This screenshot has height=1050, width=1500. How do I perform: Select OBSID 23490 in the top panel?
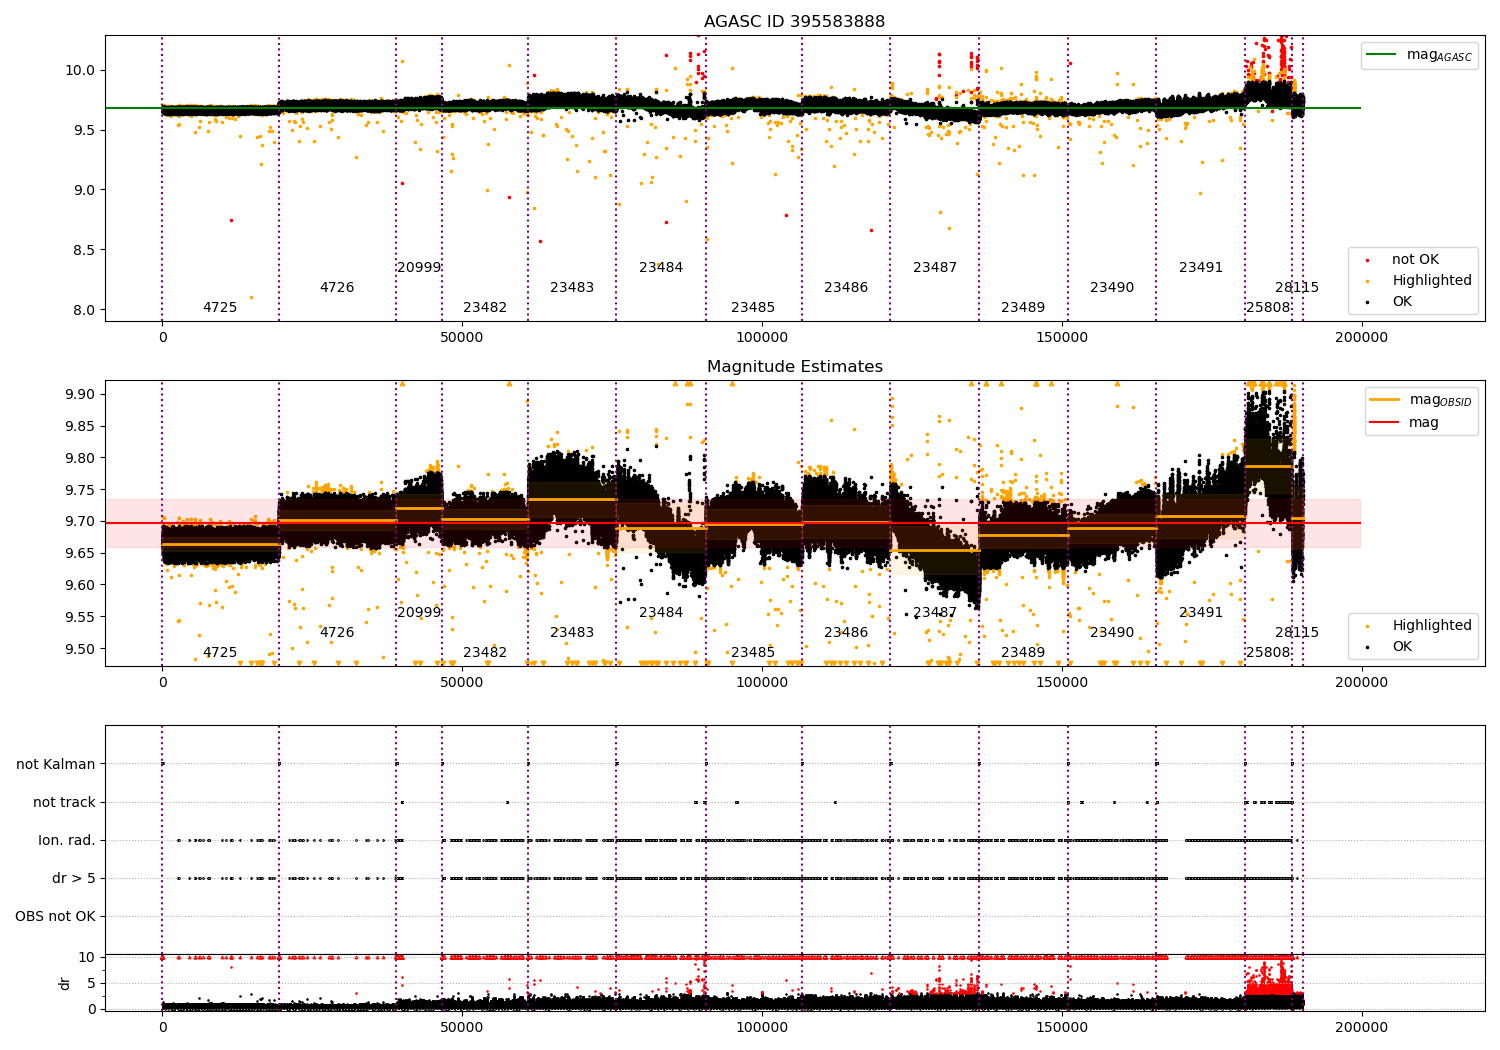[x=1112, y=287]
